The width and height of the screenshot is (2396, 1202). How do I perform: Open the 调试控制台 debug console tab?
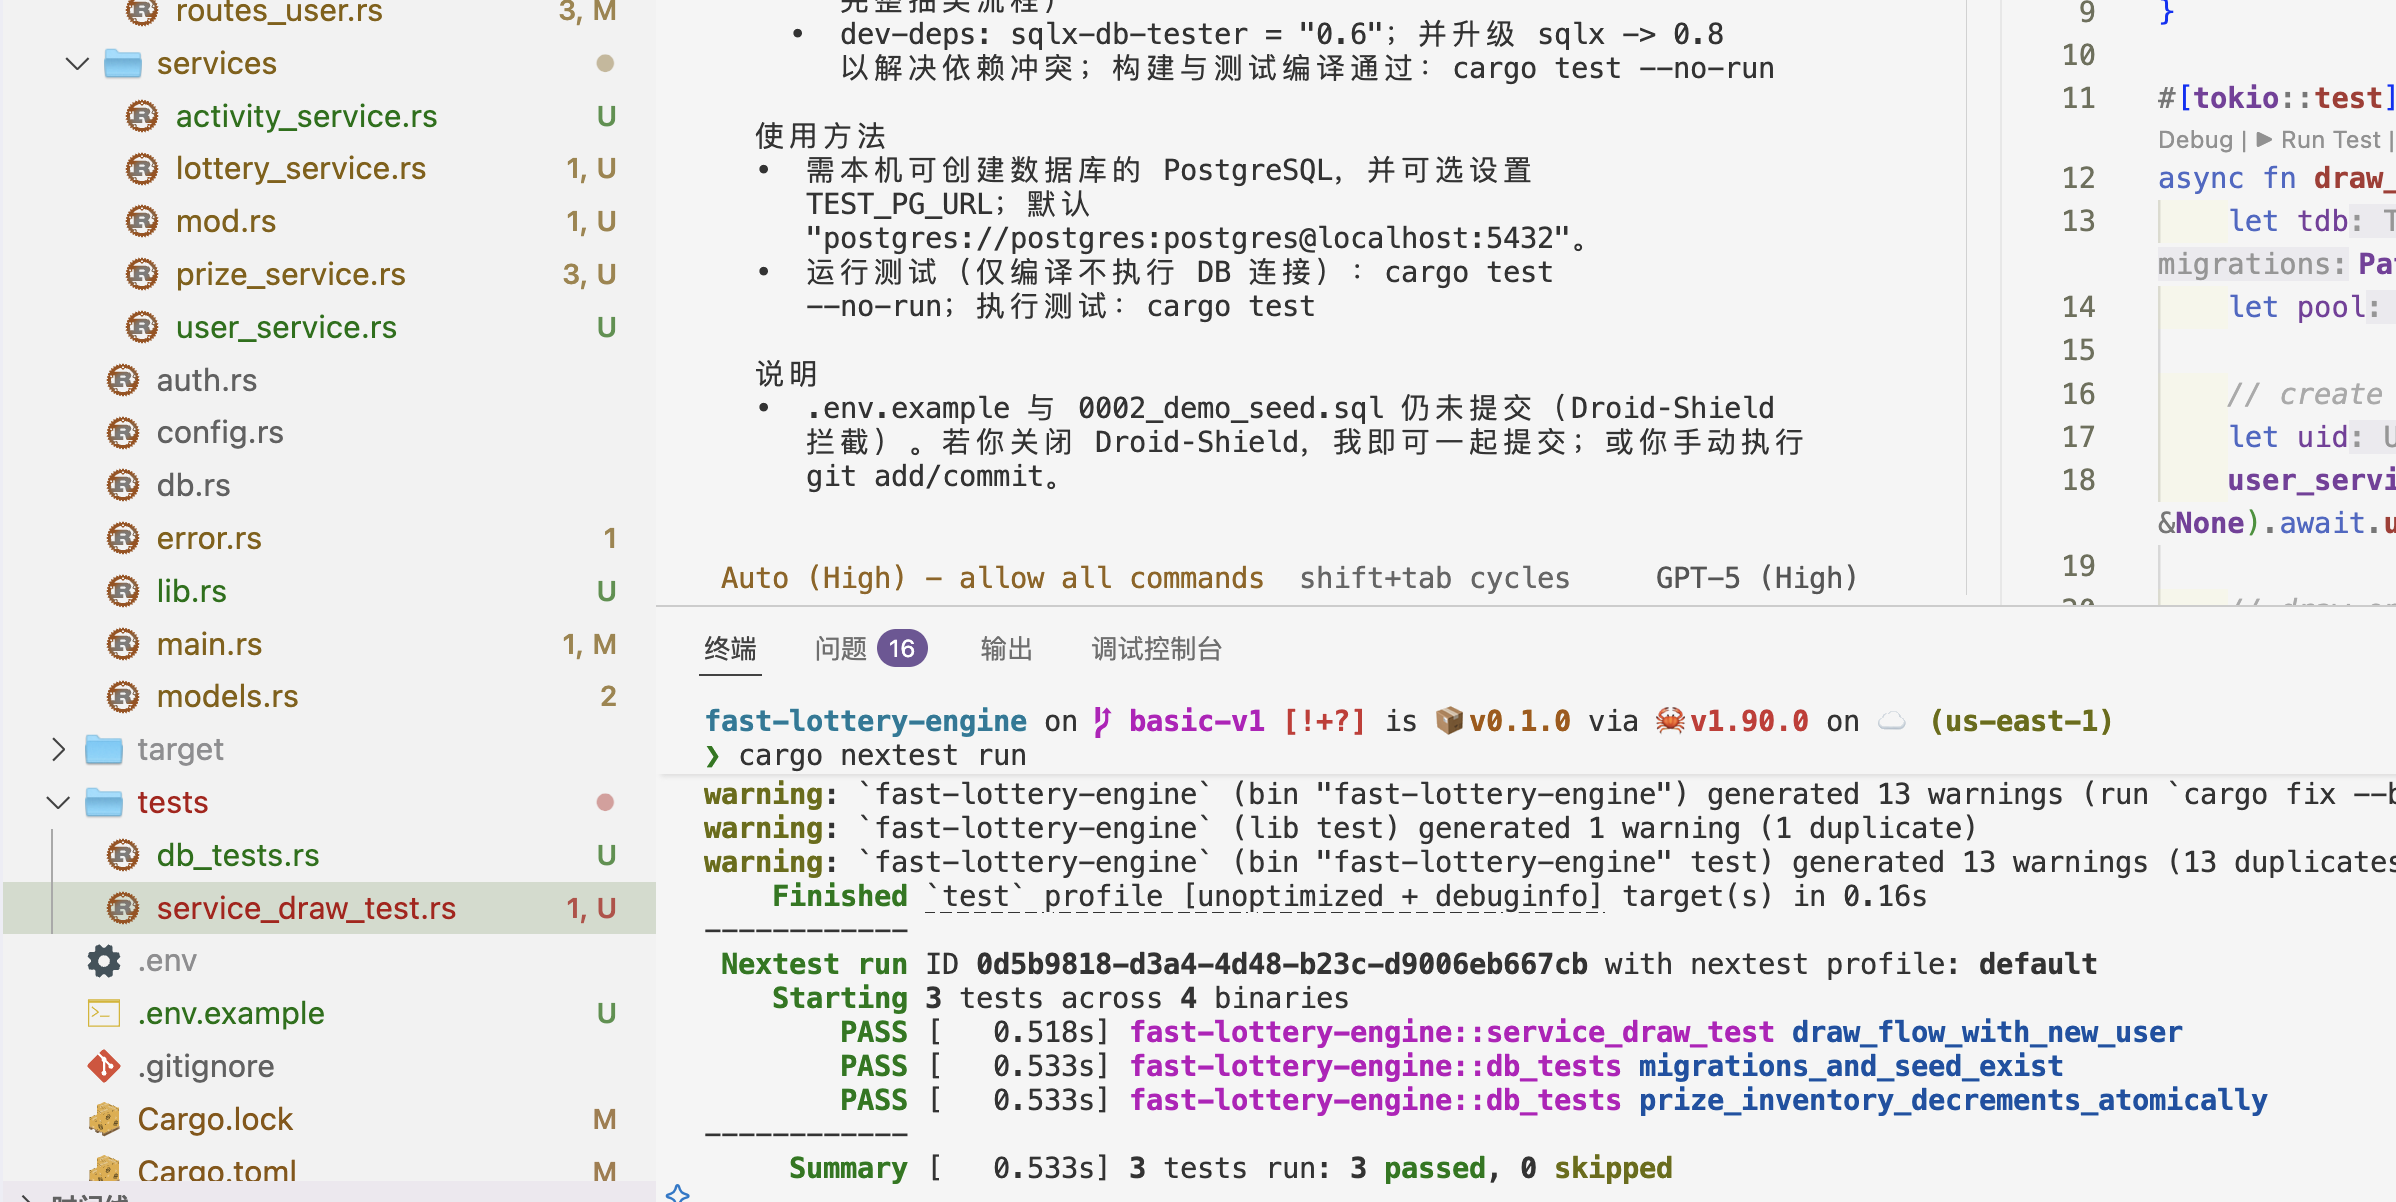[x=1156, y=649]
